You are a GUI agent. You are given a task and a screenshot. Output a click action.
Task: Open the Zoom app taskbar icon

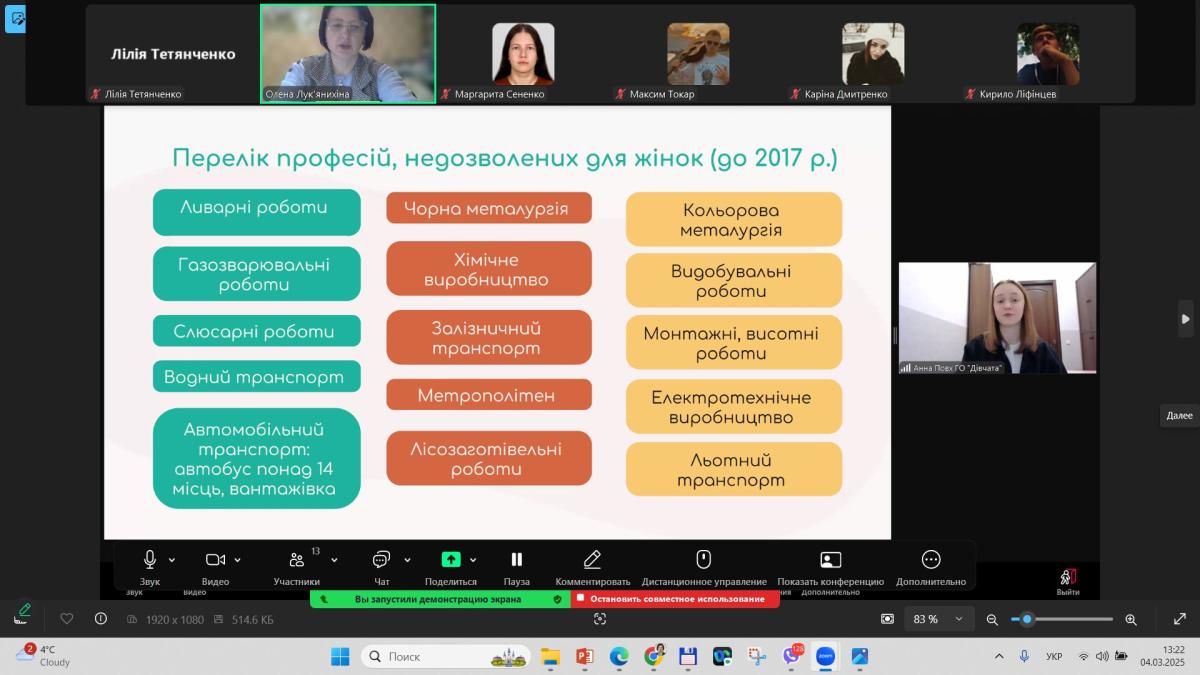825,656
